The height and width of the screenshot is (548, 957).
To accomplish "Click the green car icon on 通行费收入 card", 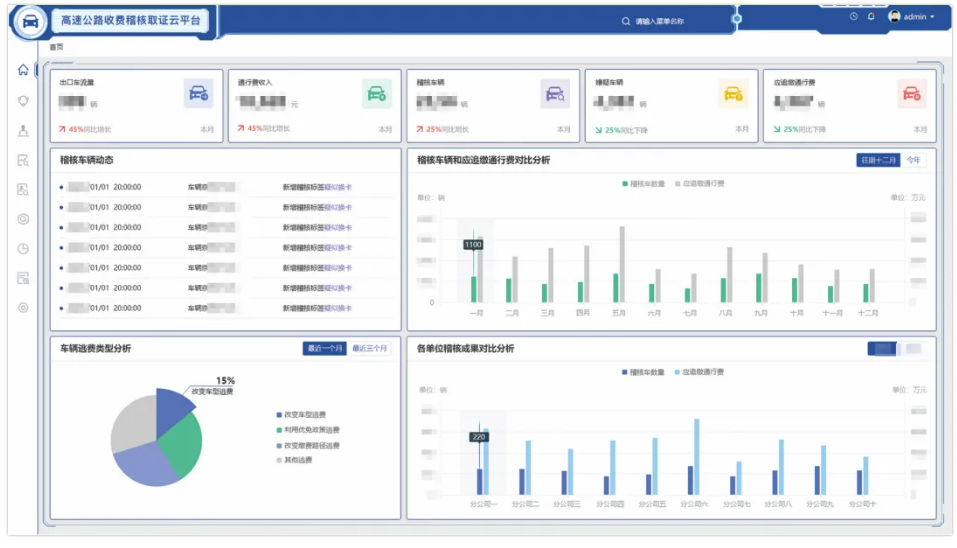I will point(376,94).
